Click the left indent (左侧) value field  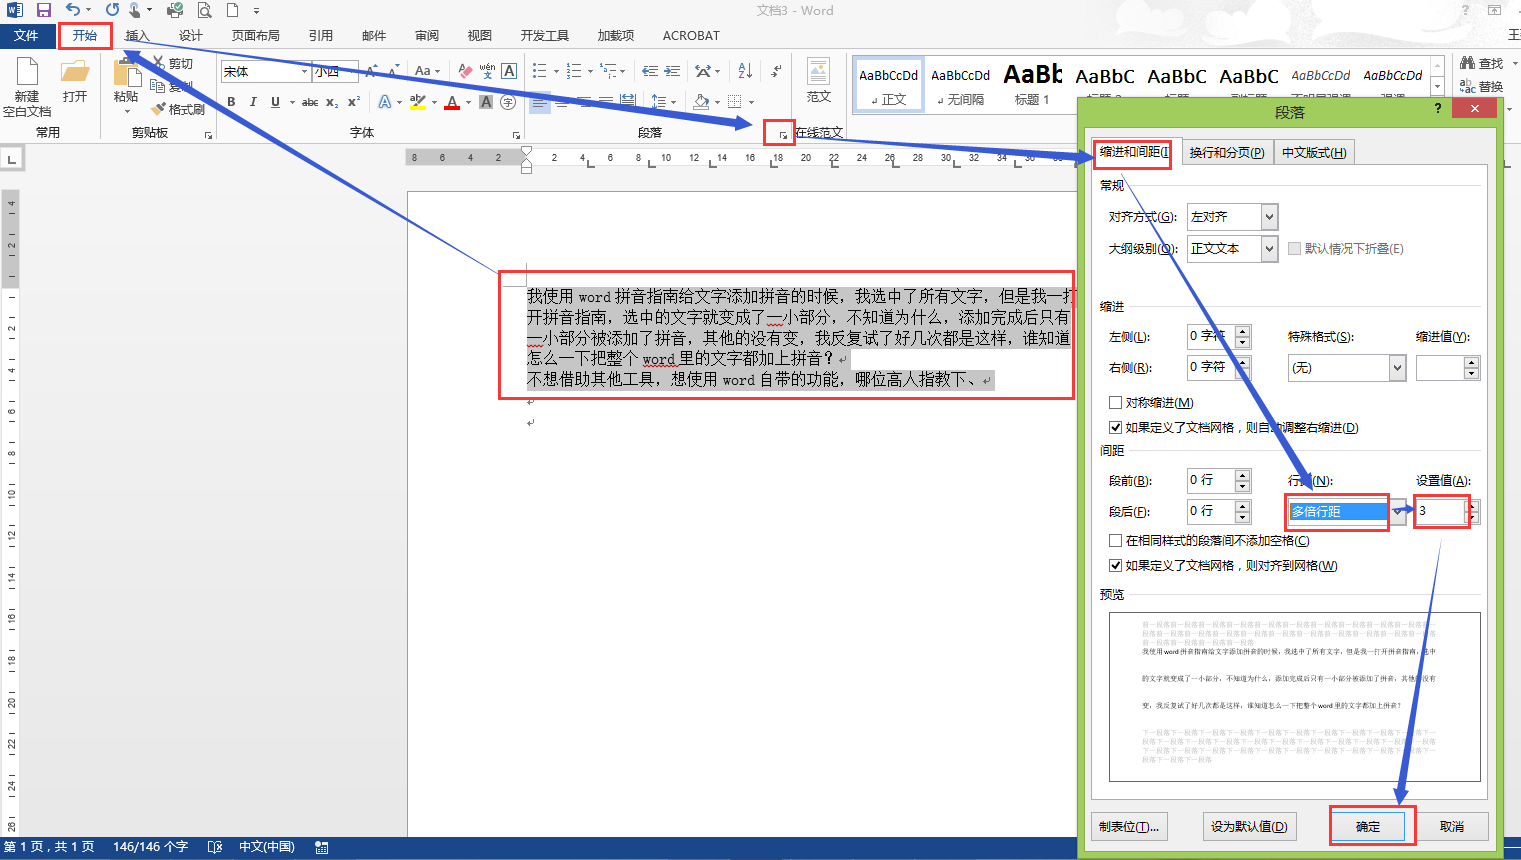click(1210, 337)
